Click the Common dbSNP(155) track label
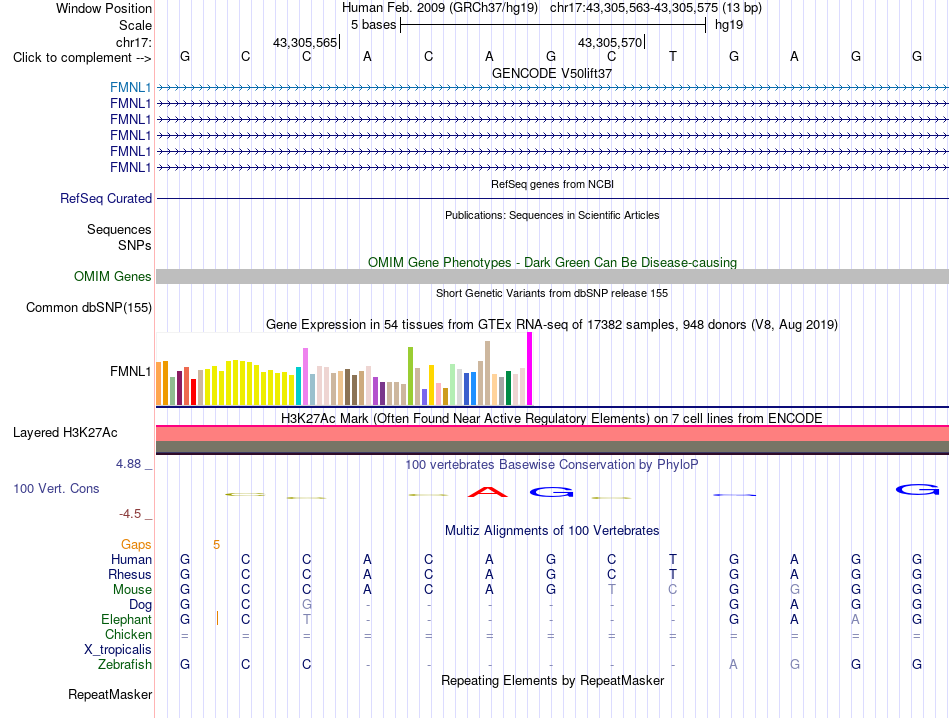 [89, 308]
